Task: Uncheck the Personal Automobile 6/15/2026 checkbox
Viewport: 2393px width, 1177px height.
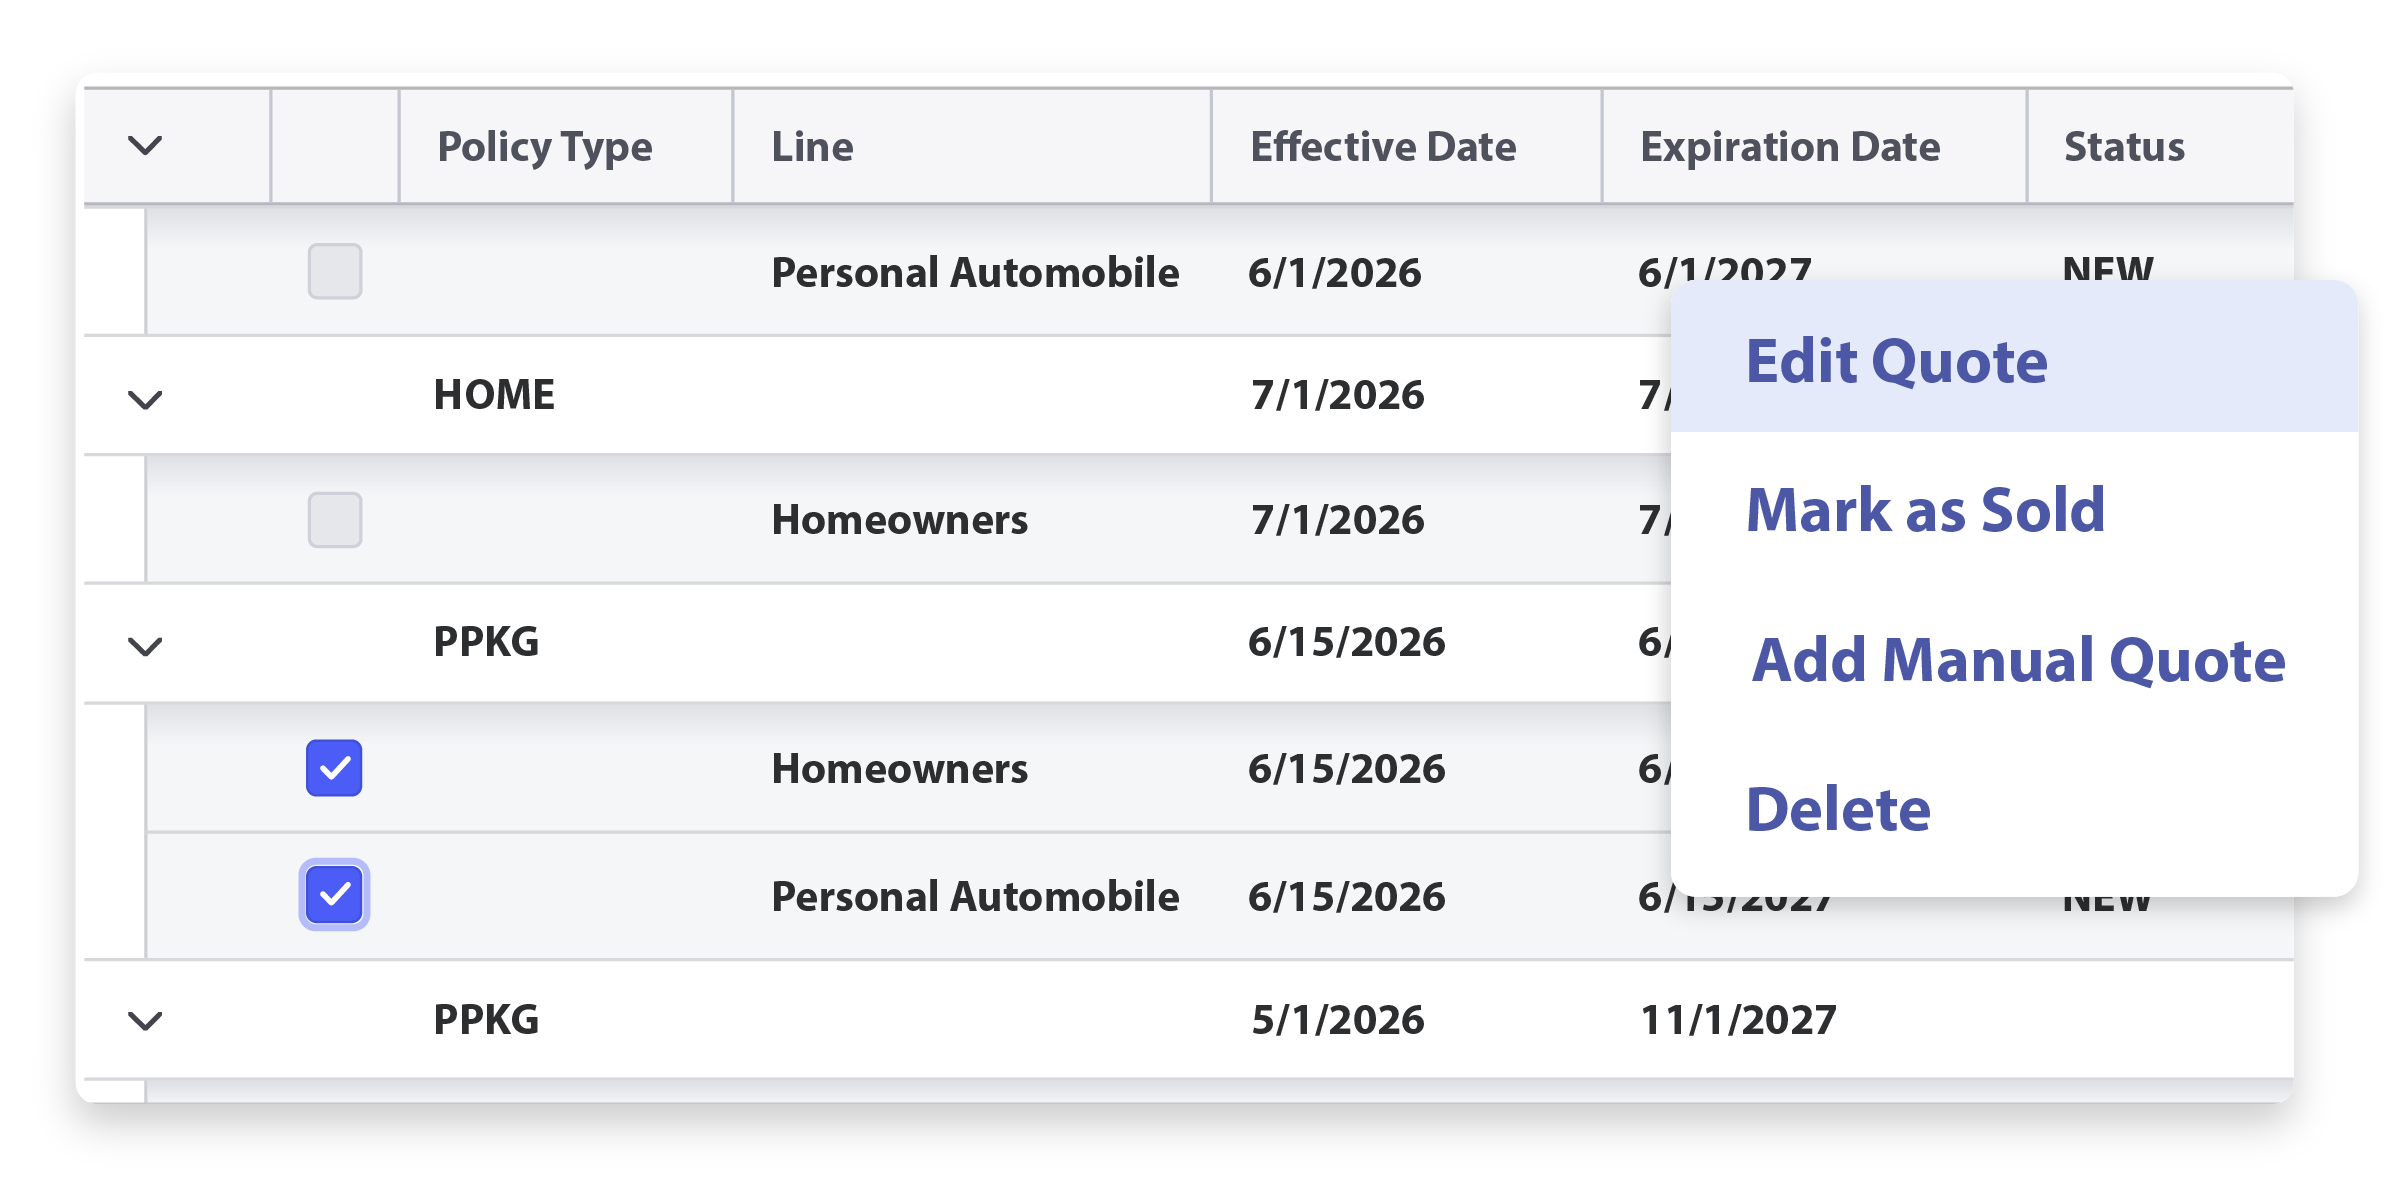Action: coord(334,894)
